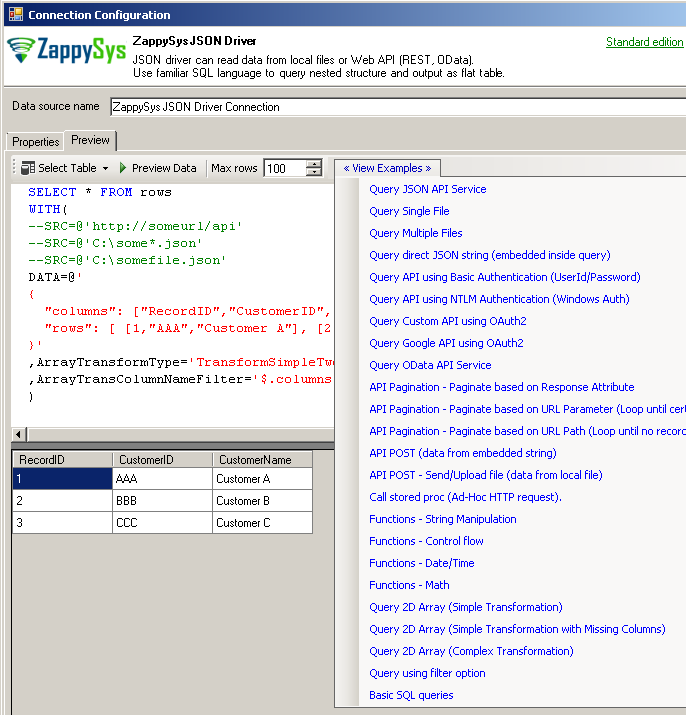Open the Select Table dropdown arrow

[106, 168]
